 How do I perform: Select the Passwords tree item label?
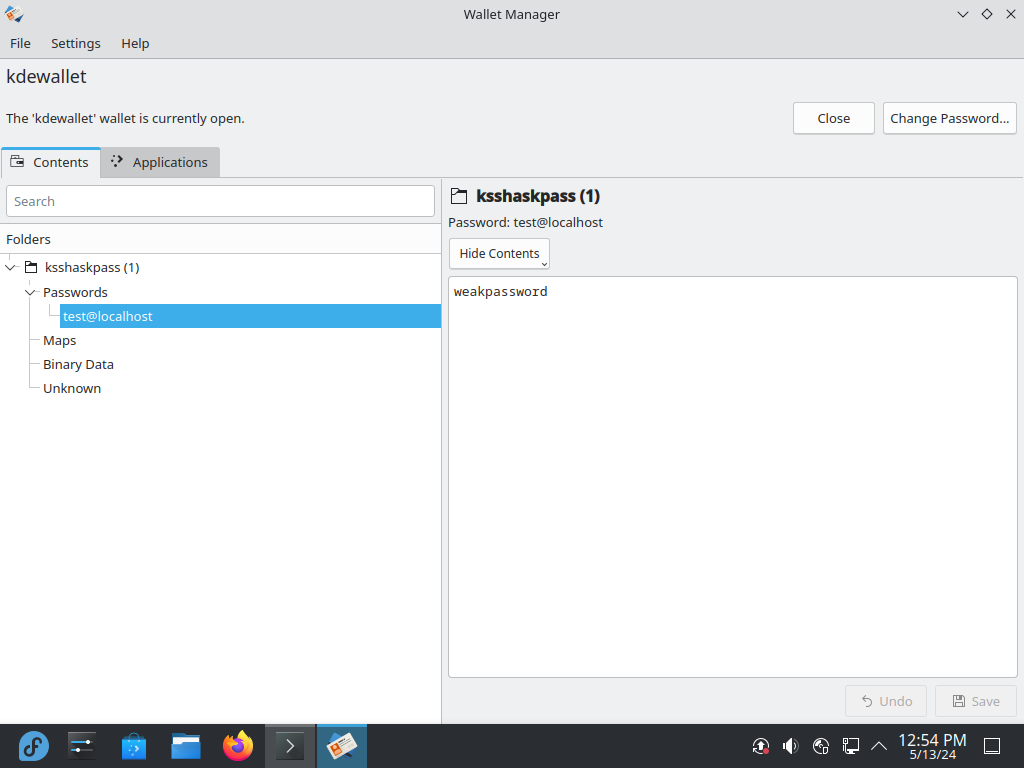click(x=75, y=292)
